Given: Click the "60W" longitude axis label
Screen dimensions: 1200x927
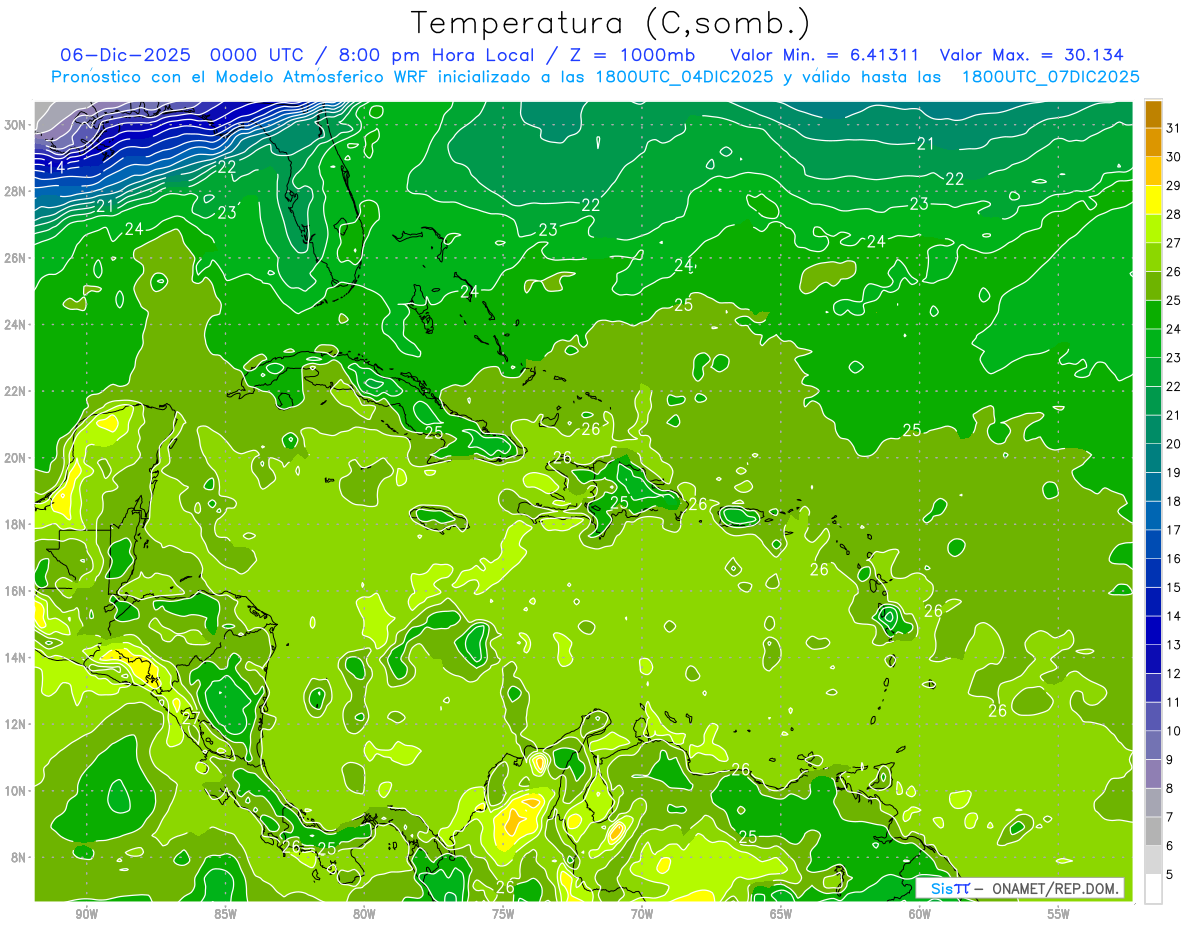Looking at the screenshot, I should click(x=920, y=914).
